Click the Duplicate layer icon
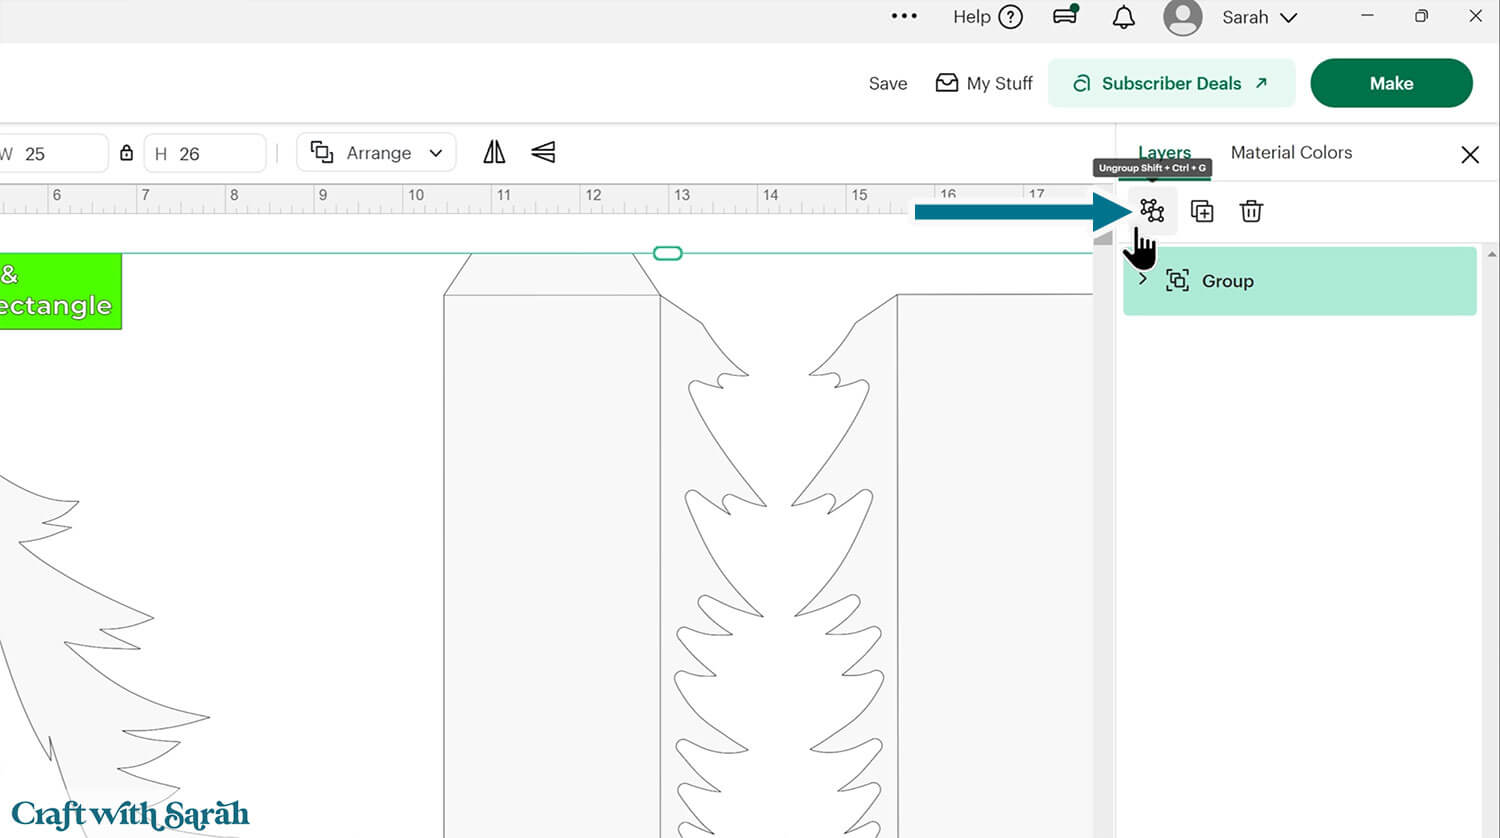 [1202, 211]
